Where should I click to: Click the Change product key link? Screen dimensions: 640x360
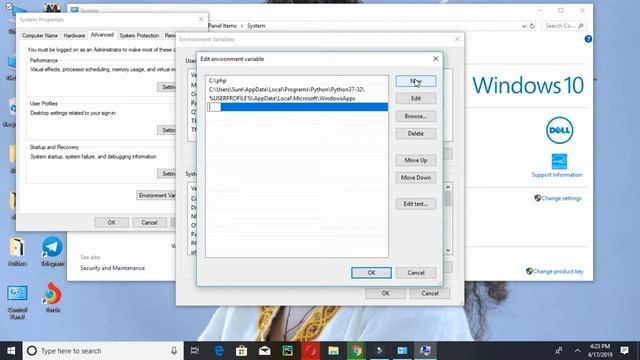pos(558,271)
